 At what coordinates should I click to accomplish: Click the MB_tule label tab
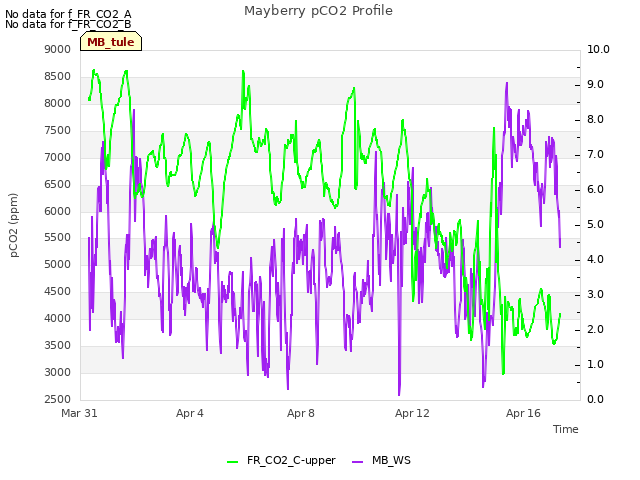click(111, 42)
